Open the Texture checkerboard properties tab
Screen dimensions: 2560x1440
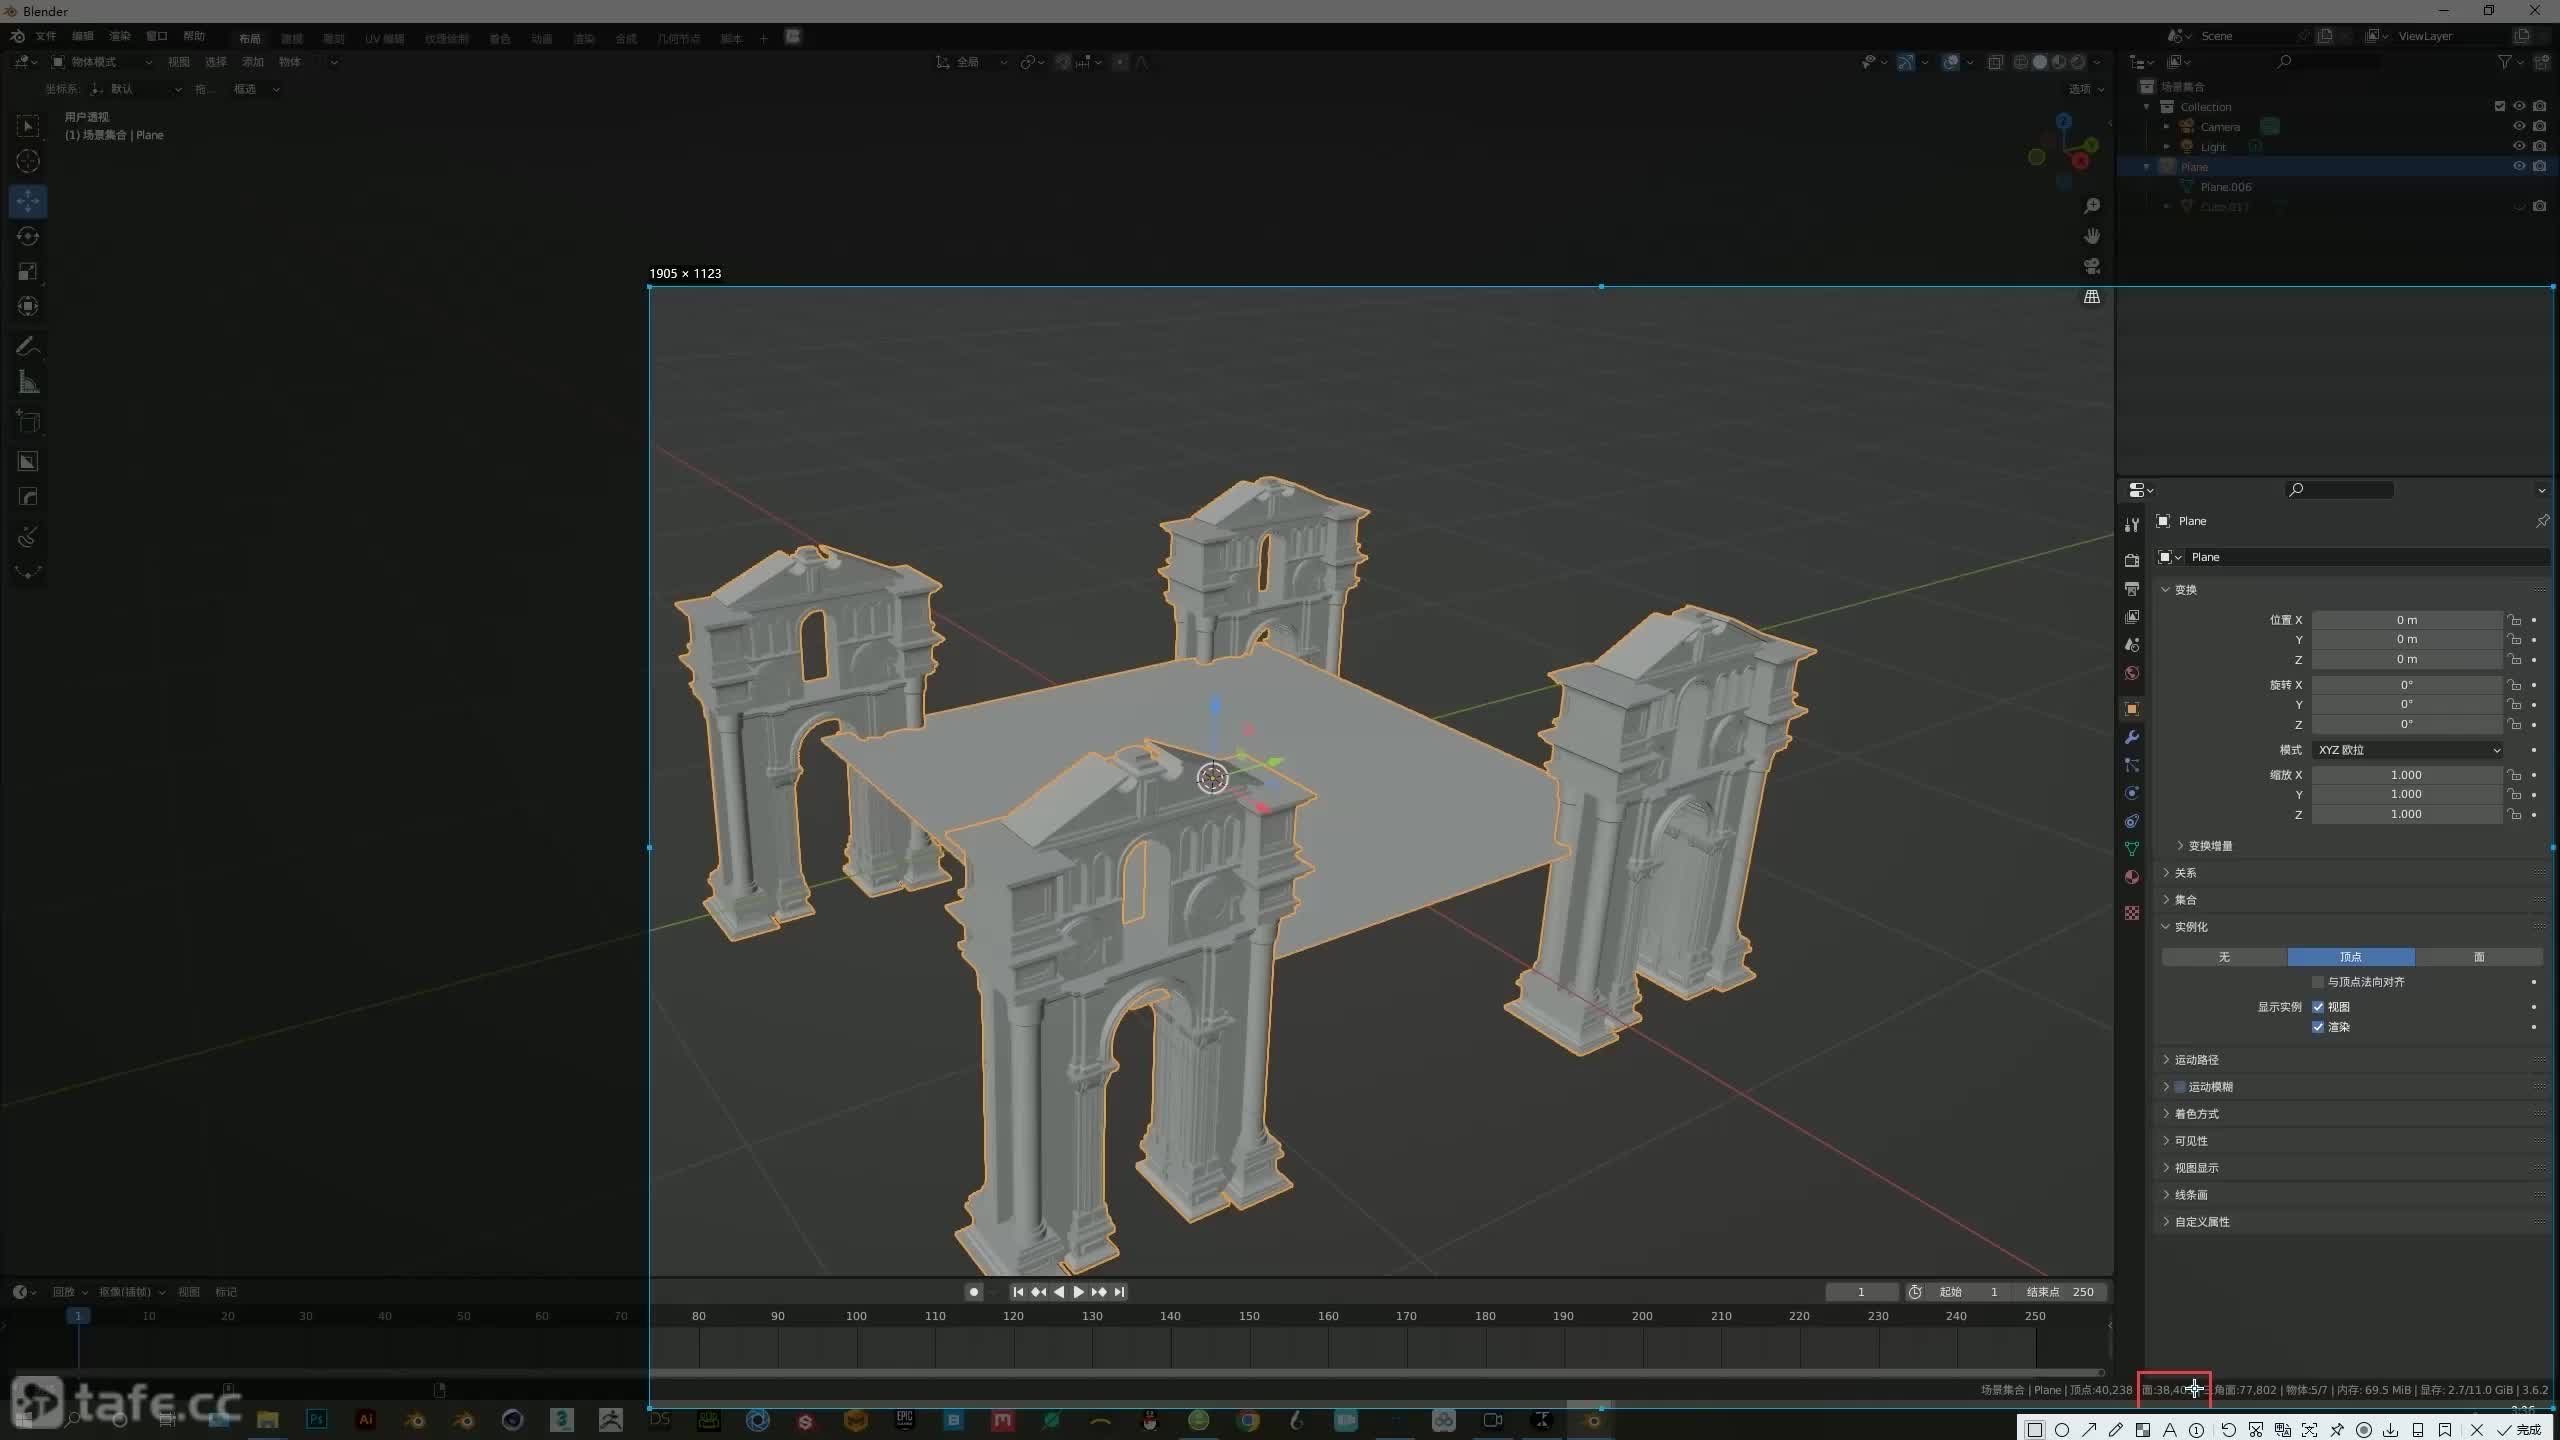(x=2132, y=913)
